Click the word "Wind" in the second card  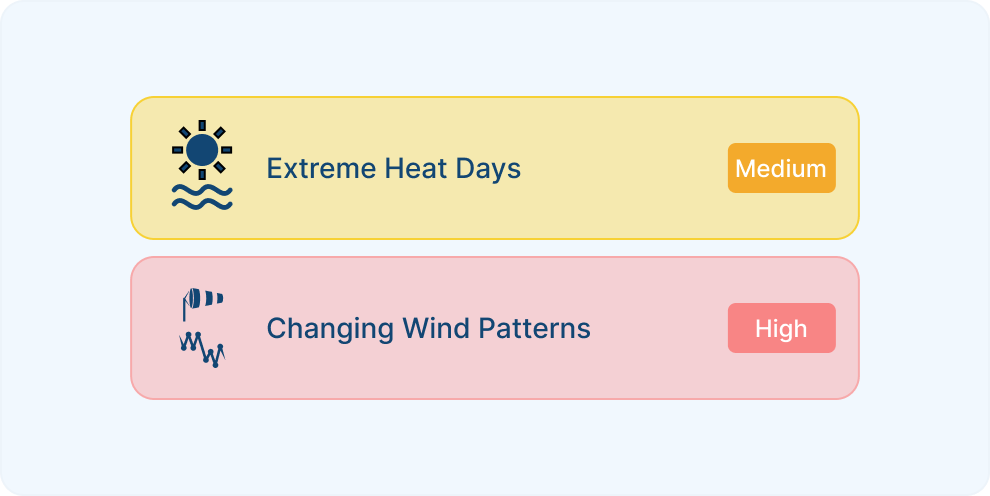click(437, 328)
